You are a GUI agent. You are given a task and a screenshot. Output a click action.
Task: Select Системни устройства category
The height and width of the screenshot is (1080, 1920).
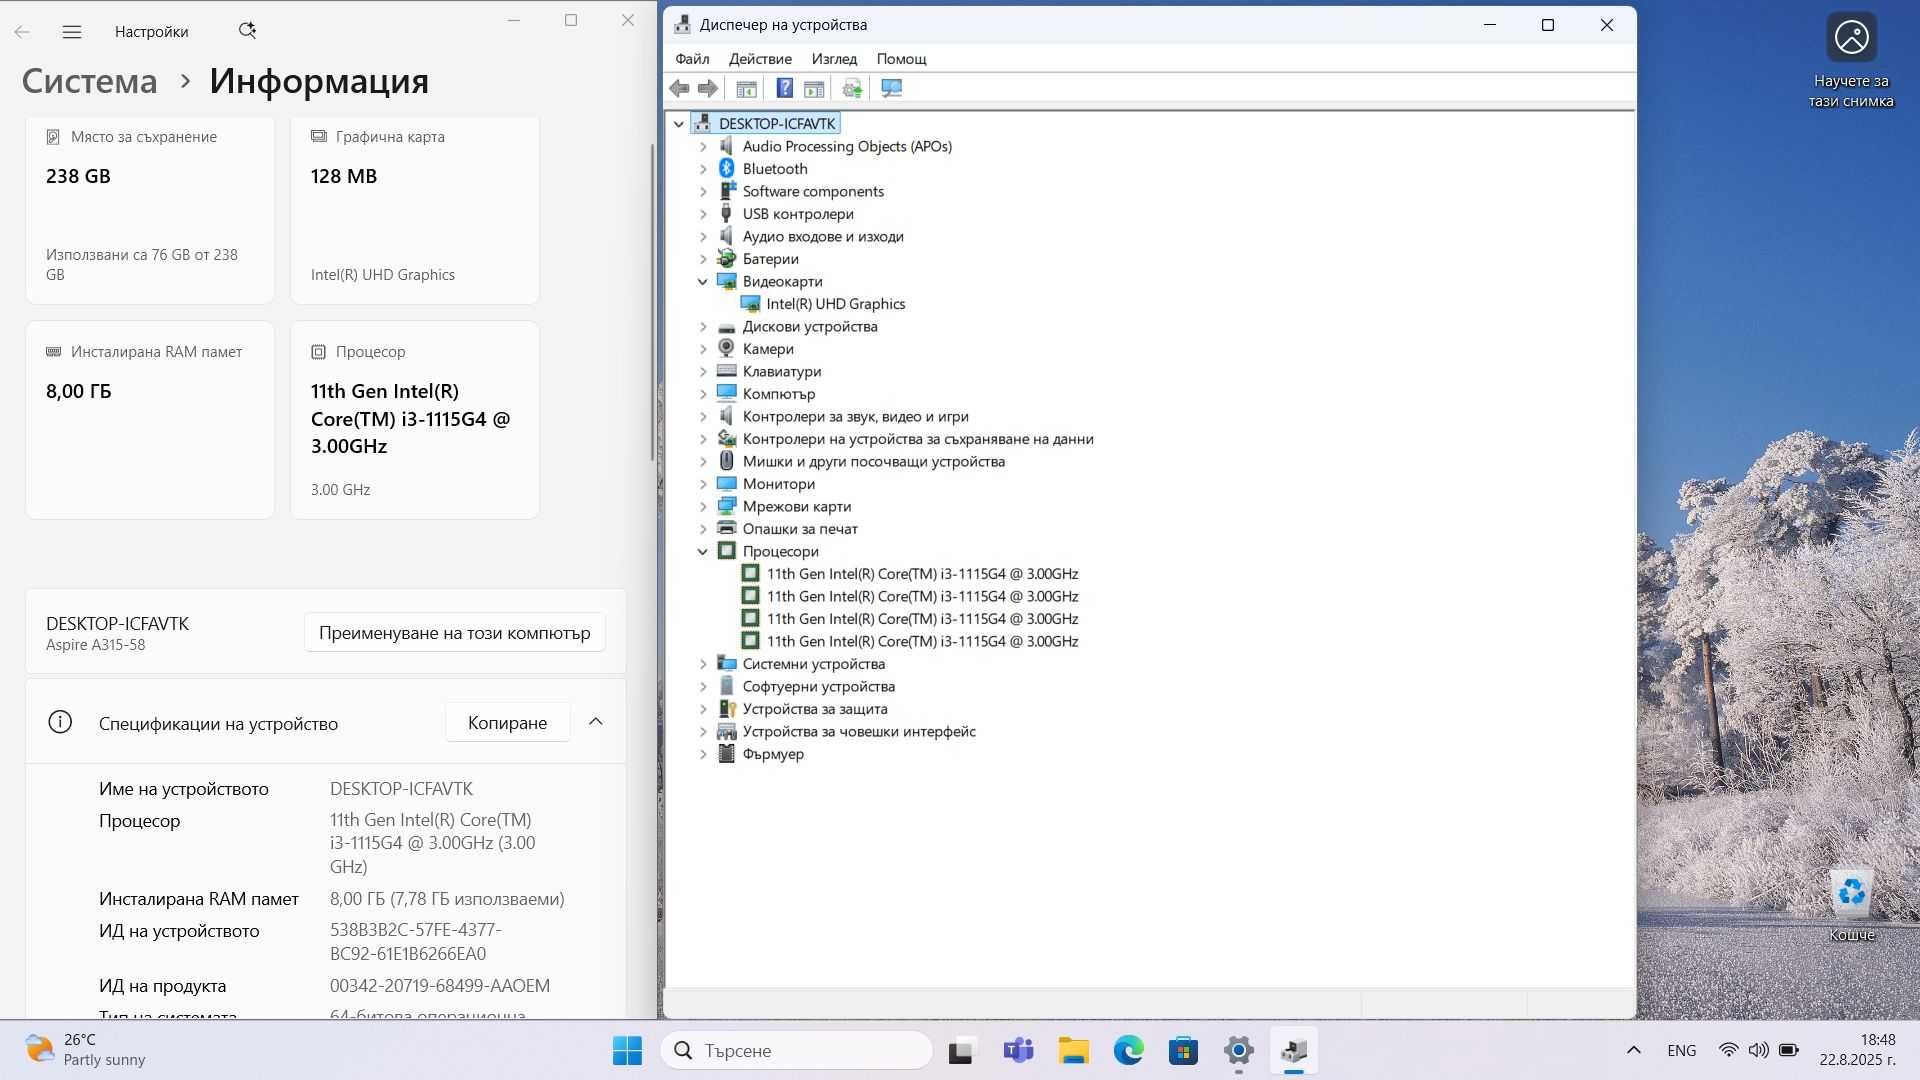coord(813,664)
